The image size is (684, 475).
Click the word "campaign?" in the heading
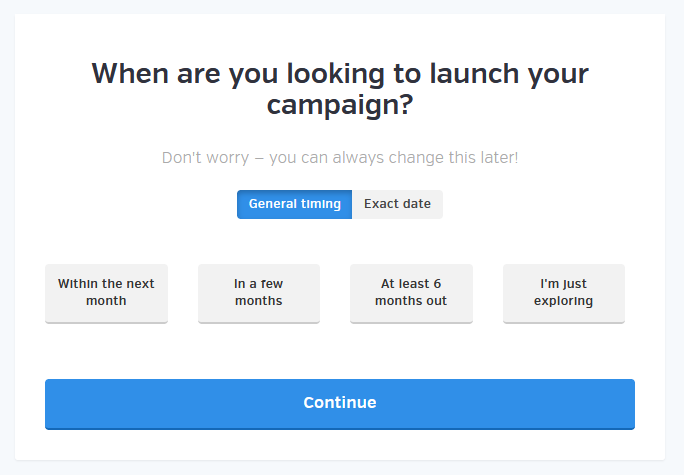[340, 106]
